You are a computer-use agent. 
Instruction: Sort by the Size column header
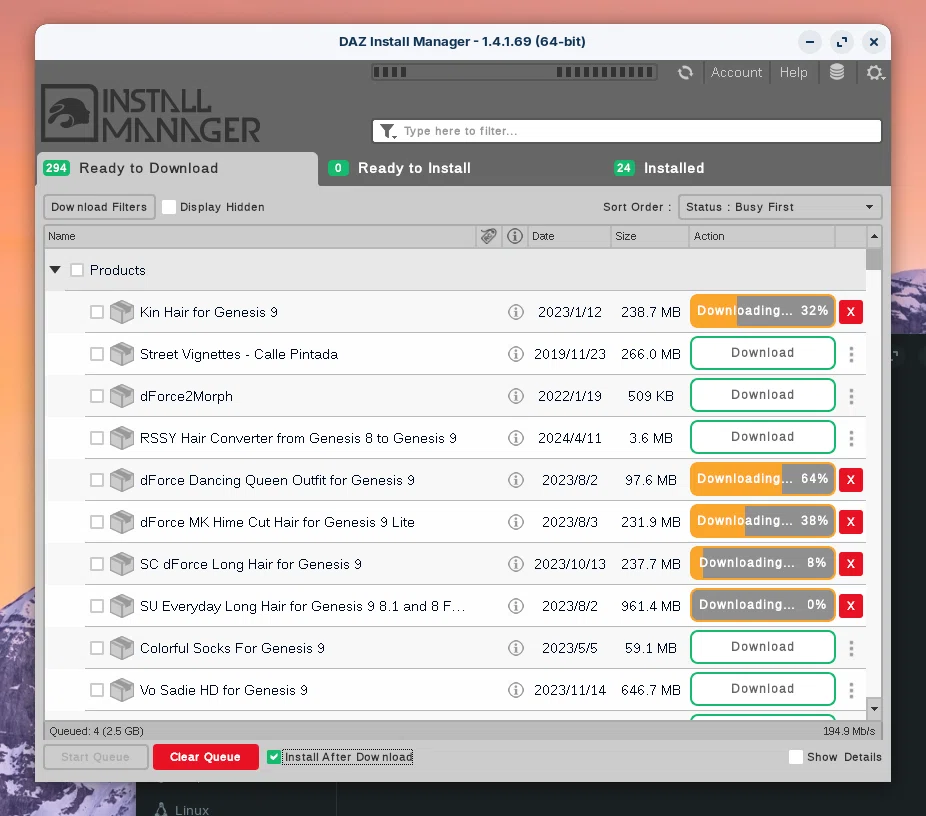[650, 236]
